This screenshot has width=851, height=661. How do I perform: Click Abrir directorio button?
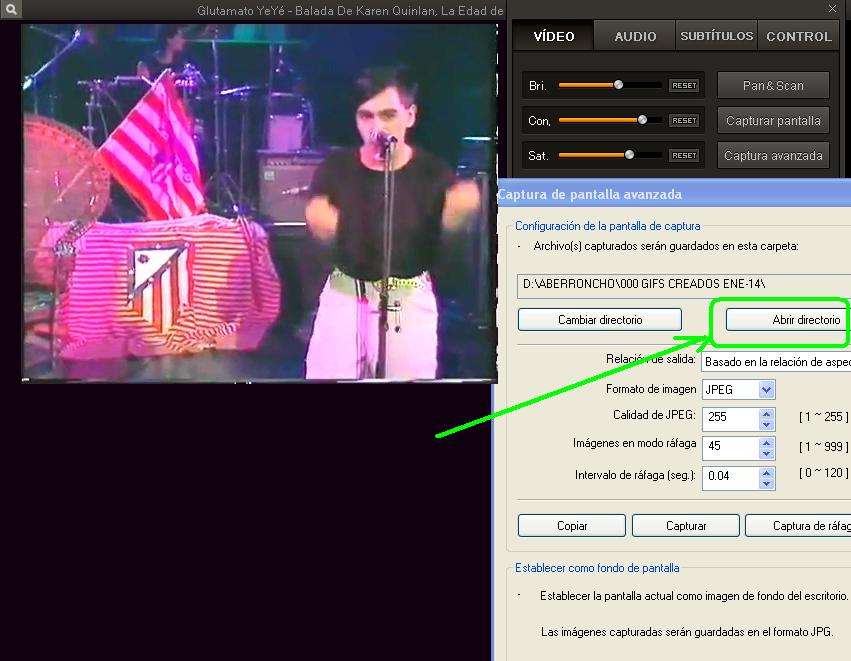point(788,320)
